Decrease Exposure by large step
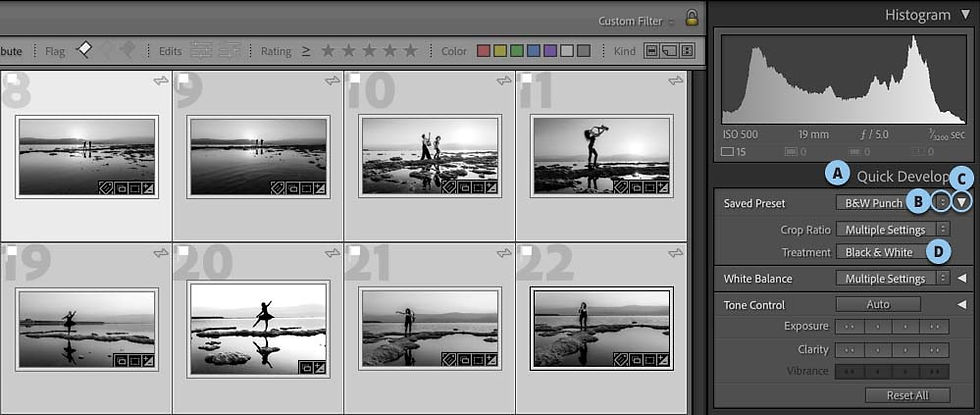Viewport: 980px width, 415px height. click(x=849, y=326)
